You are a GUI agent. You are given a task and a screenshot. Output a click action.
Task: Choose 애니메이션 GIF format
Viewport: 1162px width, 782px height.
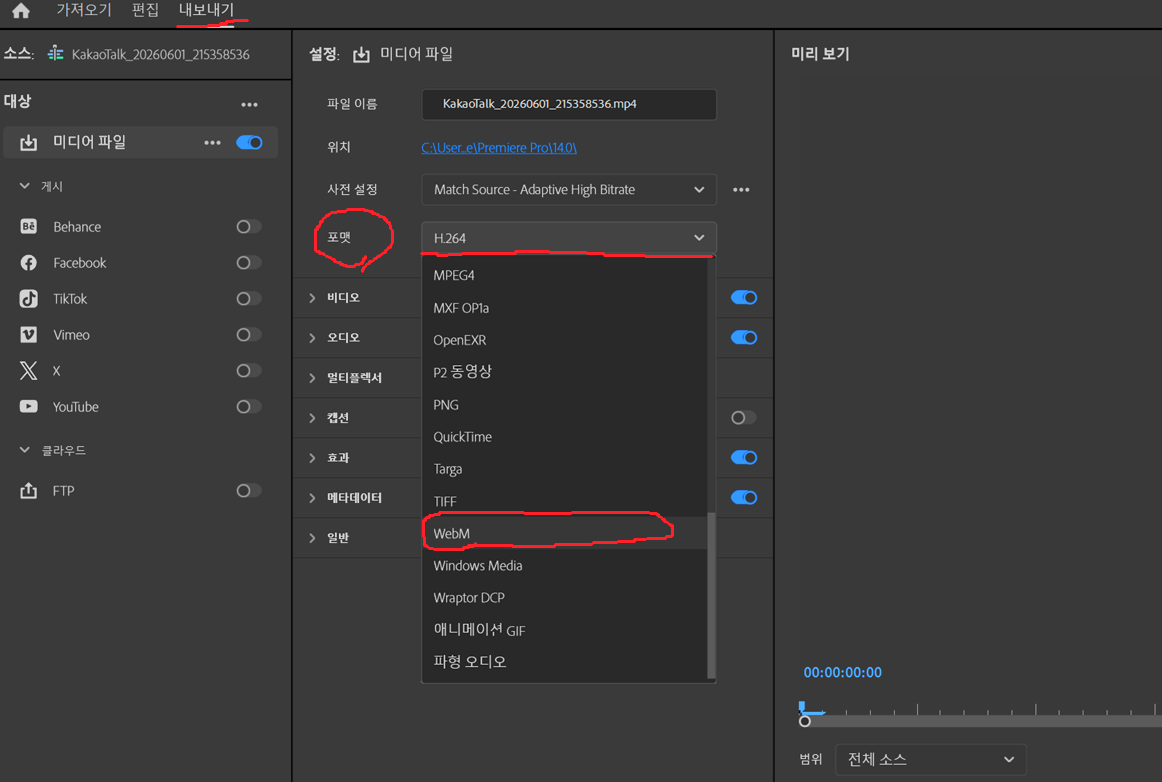(x=565, y=630)
